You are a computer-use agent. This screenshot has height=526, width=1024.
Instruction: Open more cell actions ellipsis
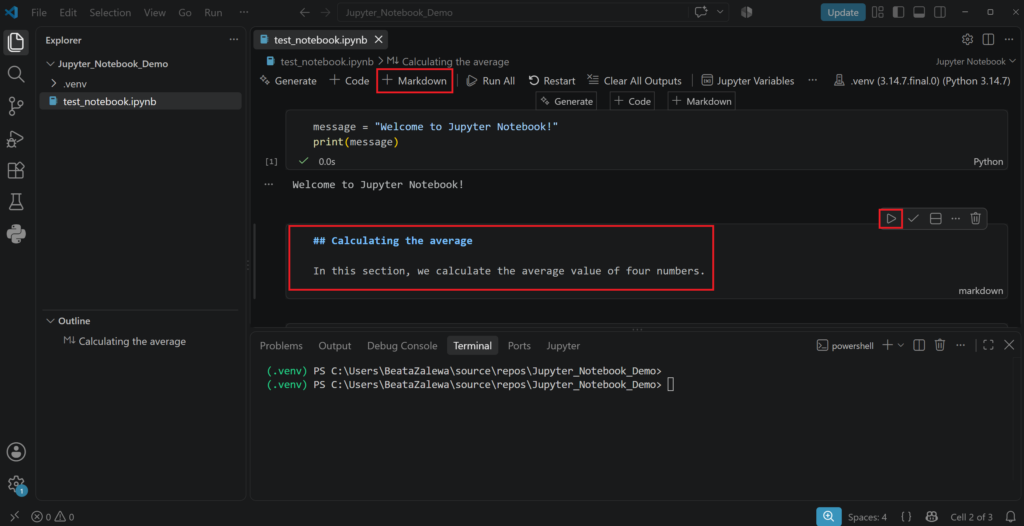pos(955,218)
